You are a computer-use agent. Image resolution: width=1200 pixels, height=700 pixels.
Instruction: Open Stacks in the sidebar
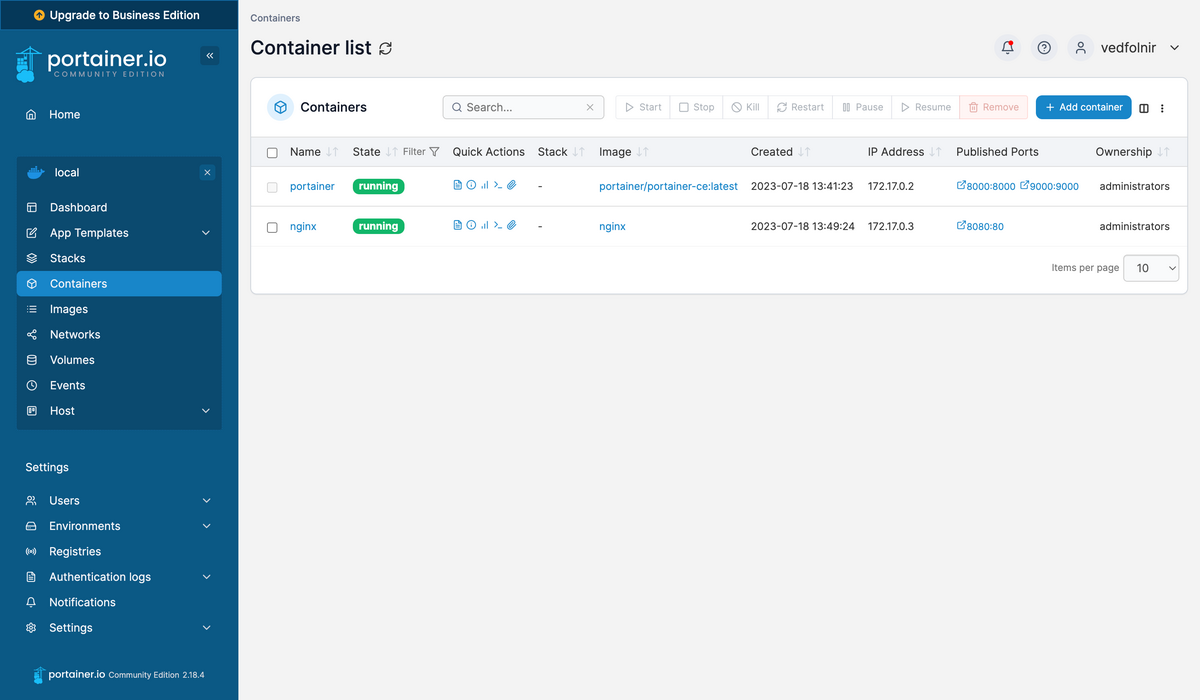(x=119, y=258)
